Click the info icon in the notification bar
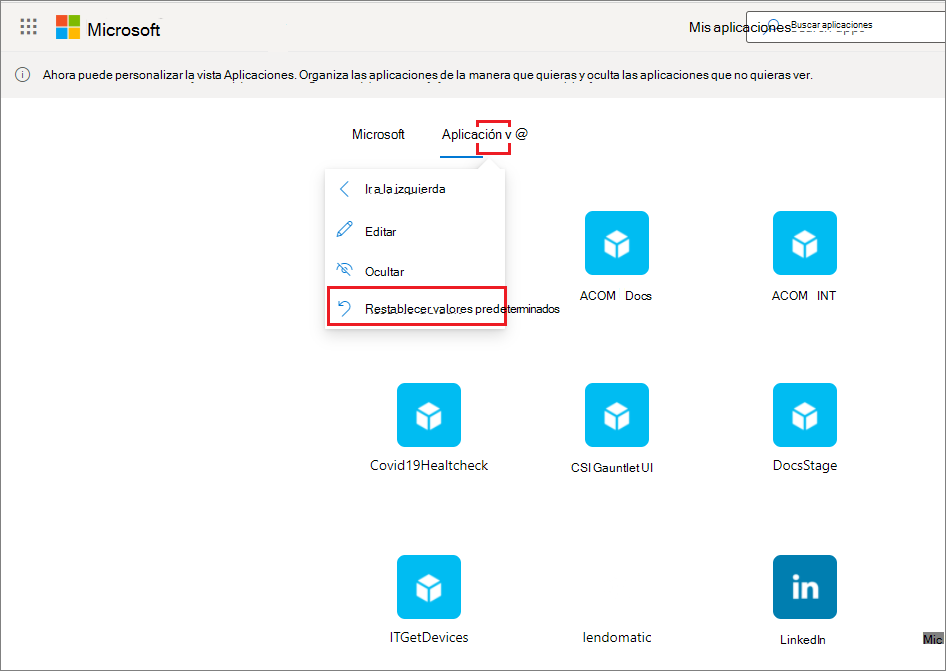The width and height of the screenshot is (946, 671). tap(22, 75)
